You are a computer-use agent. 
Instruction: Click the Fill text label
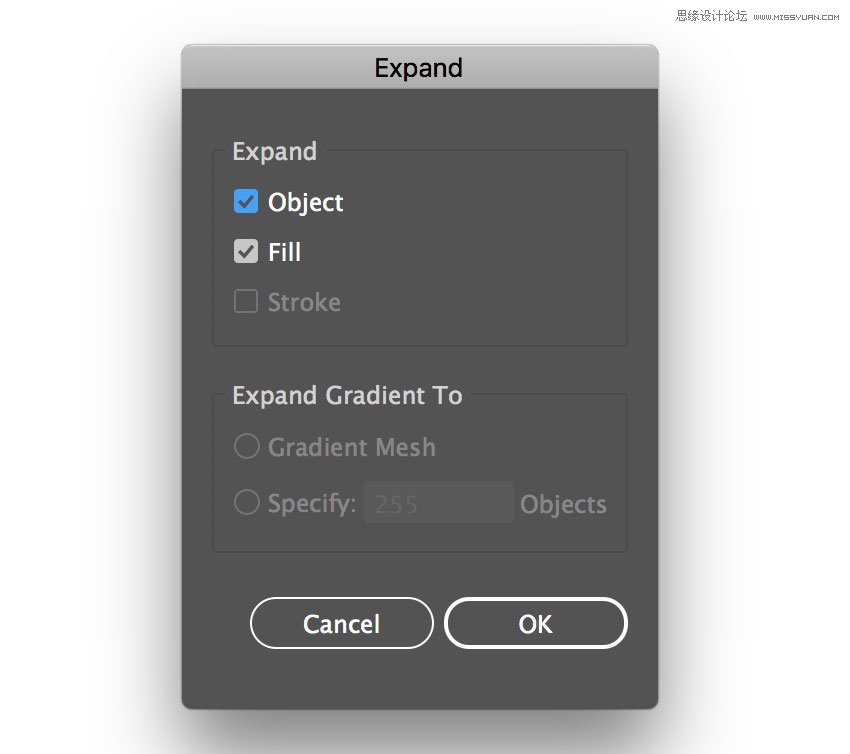[x=284, y=252]
